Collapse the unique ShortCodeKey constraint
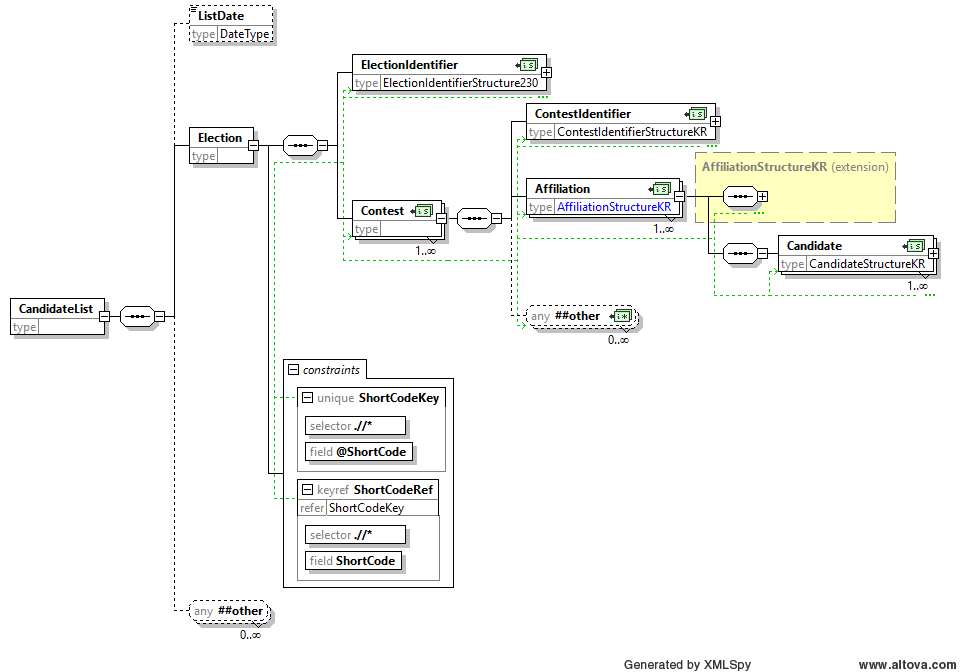Viewport: 965px width, 672px height. point(308,398)
